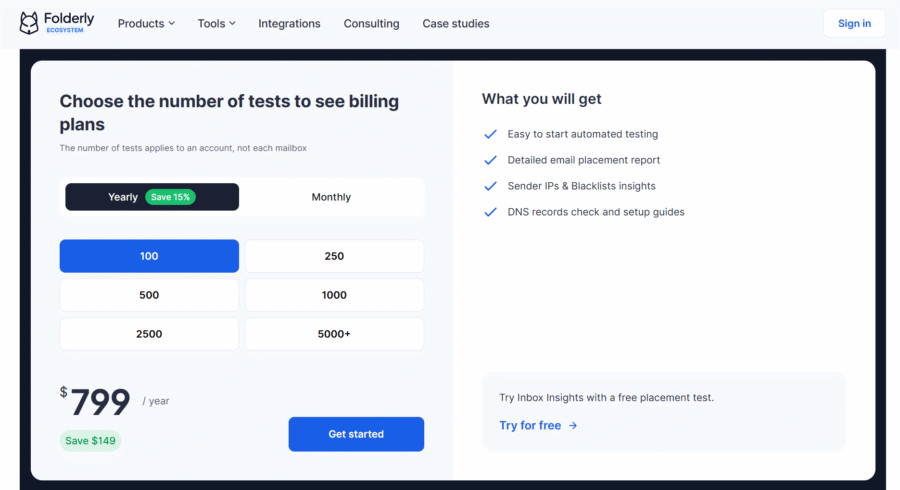Screen dimensions: 900x490
Task: Switch billing to Yearly
Action: click(x=152, y=197)
